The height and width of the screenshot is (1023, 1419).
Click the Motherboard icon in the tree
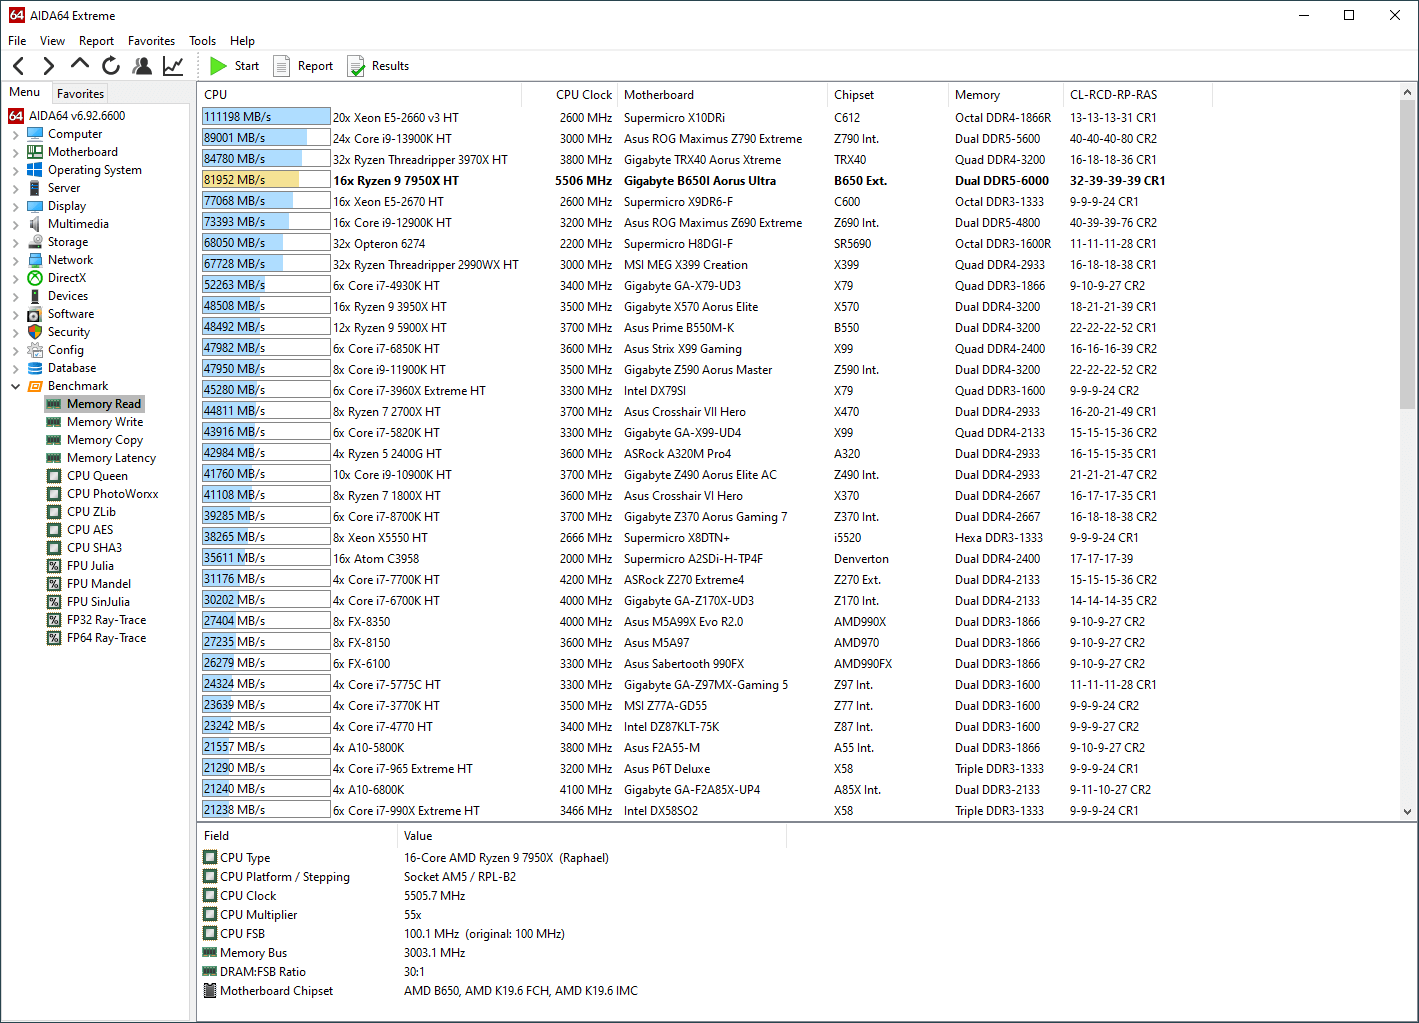click(36, 152)
